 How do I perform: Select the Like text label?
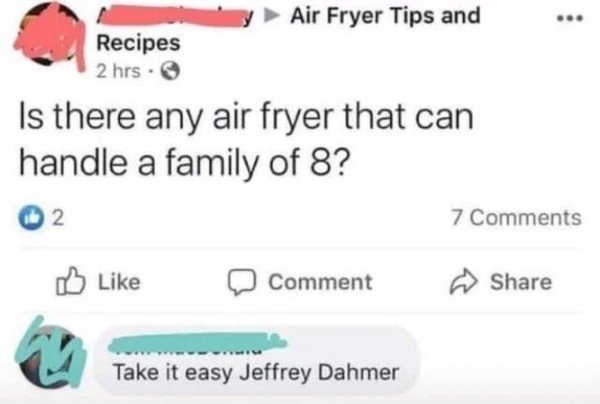coord(119,282)
